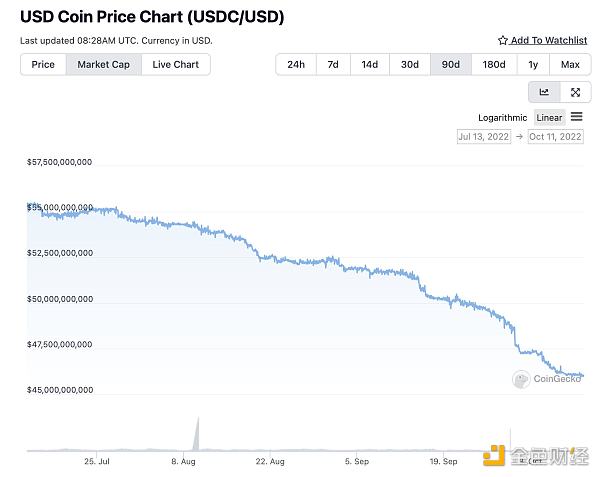Screen dimensions: 600x477
Task: Open the Live Chart tab
Action: (x=176, y=64)
